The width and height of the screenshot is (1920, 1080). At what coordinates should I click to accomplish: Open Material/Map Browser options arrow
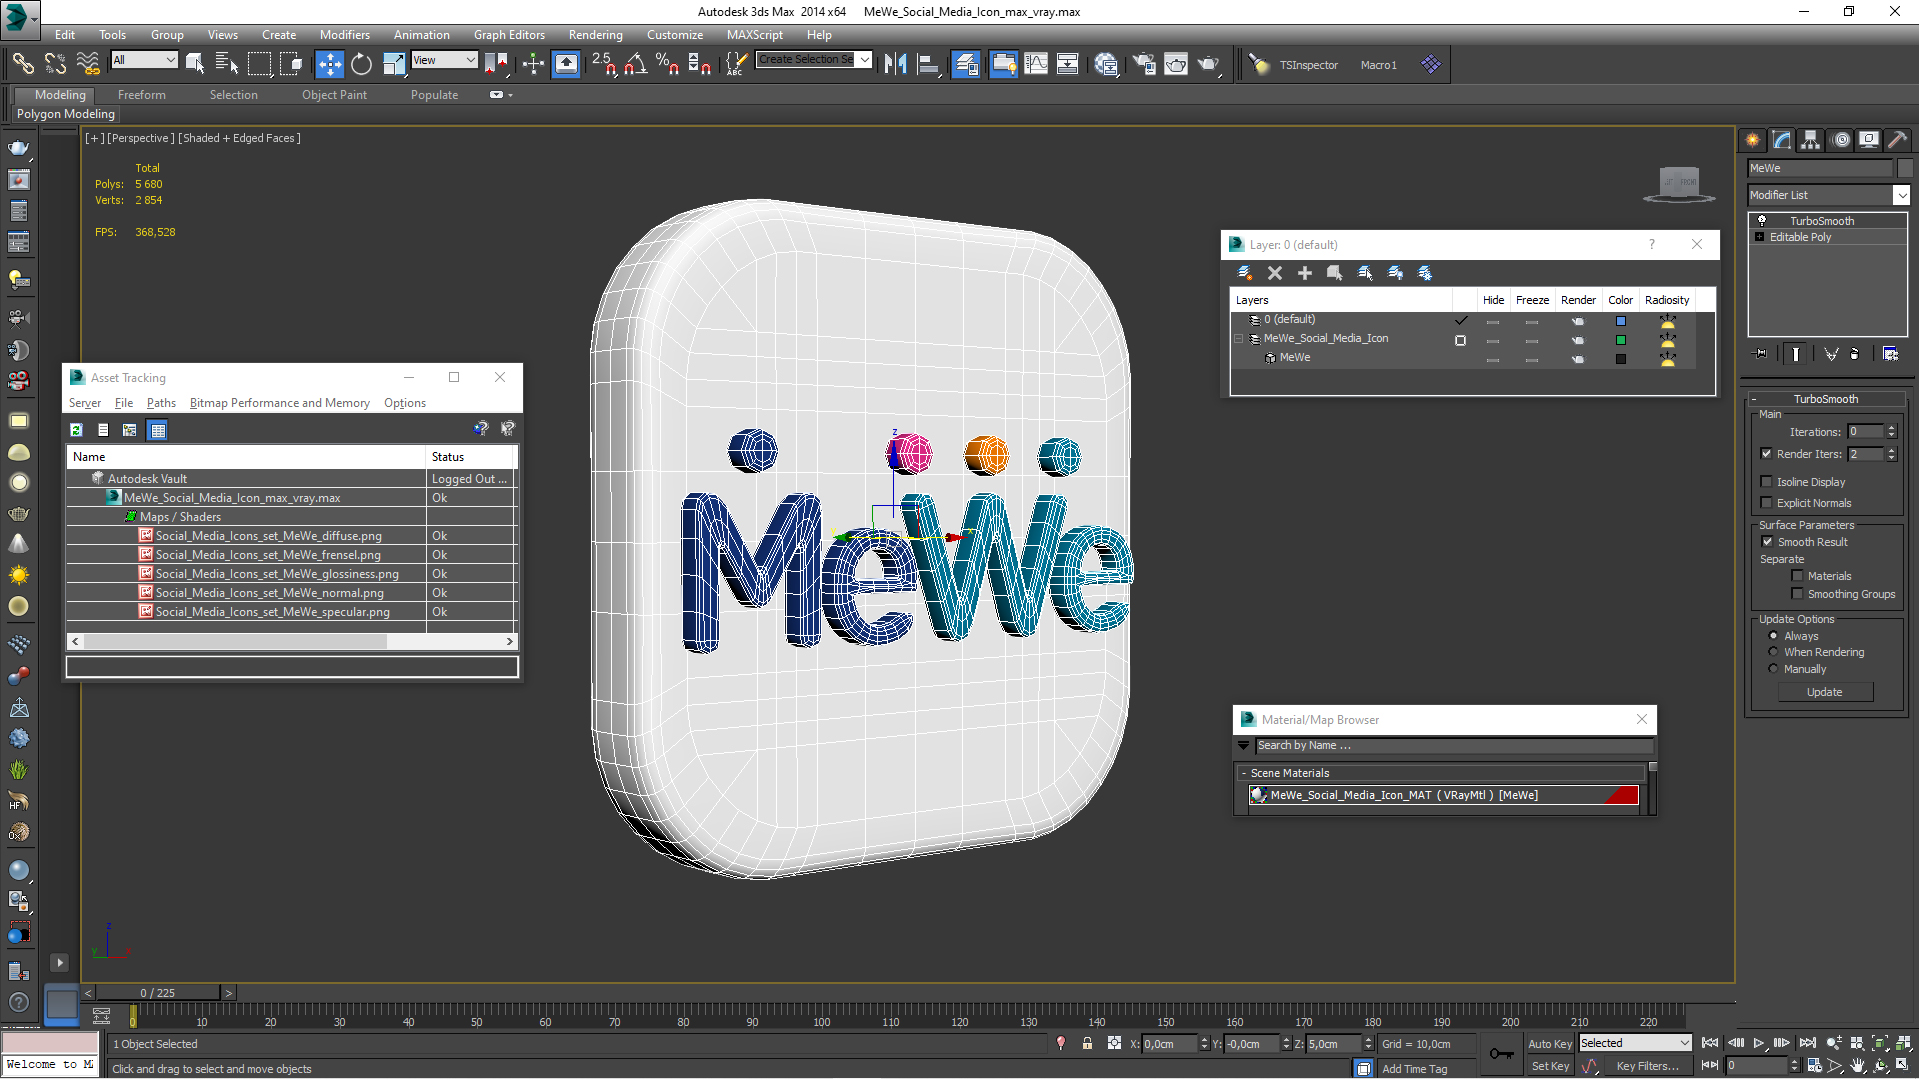tap(1244, 746)
